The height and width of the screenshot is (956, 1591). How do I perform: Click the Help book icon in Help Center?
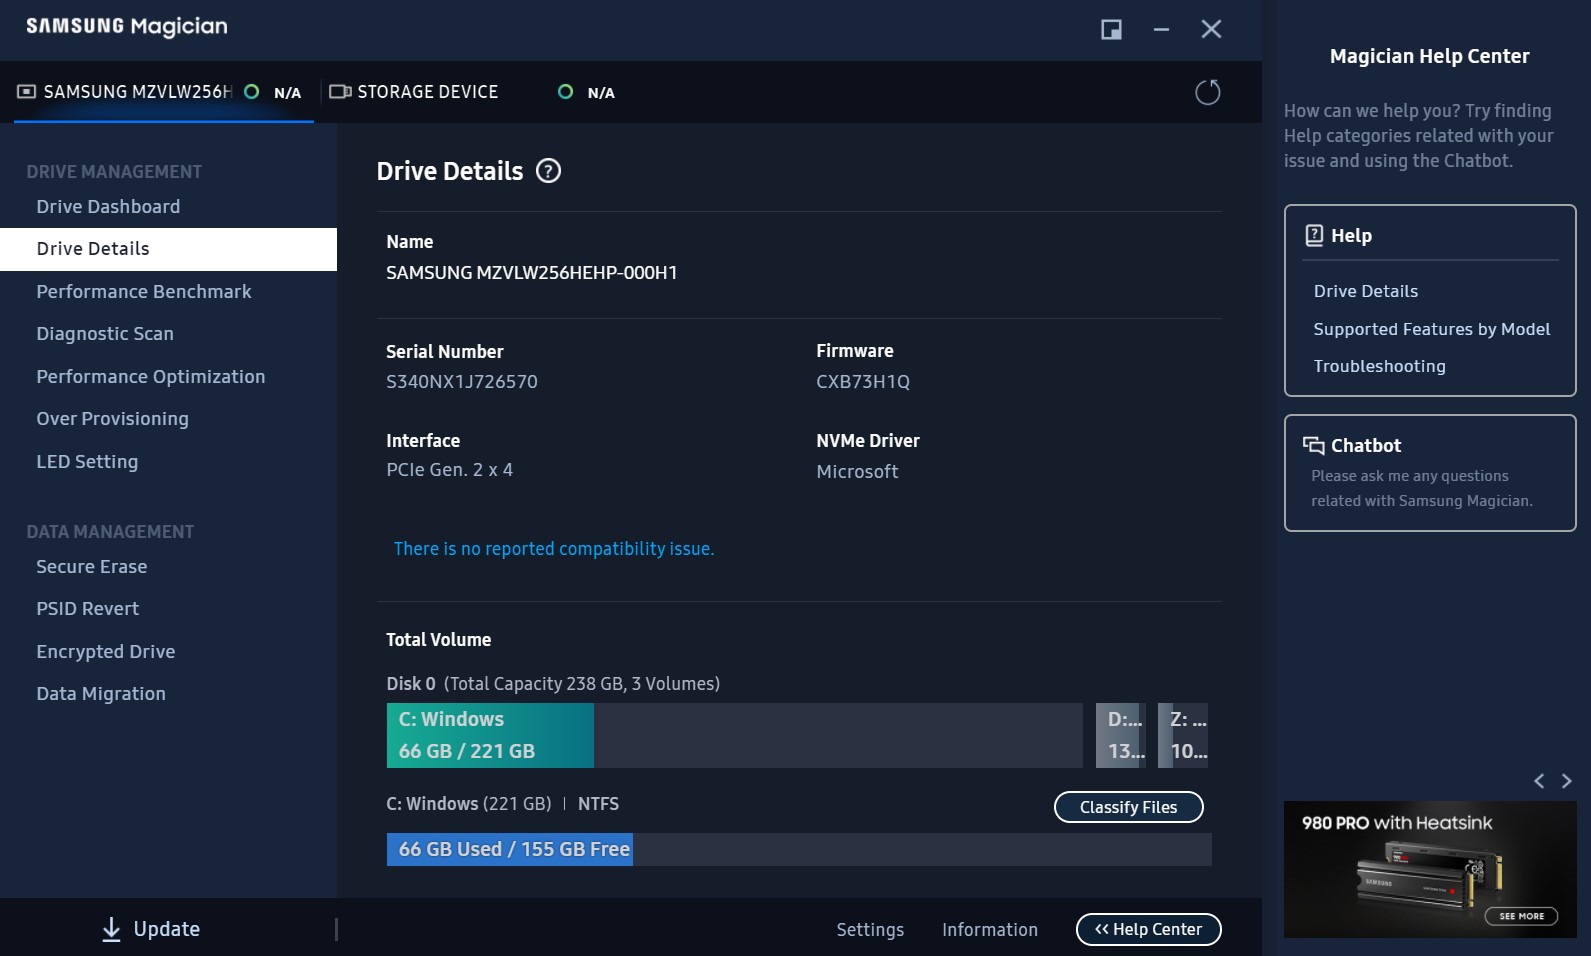click(x=1314, y=235)
